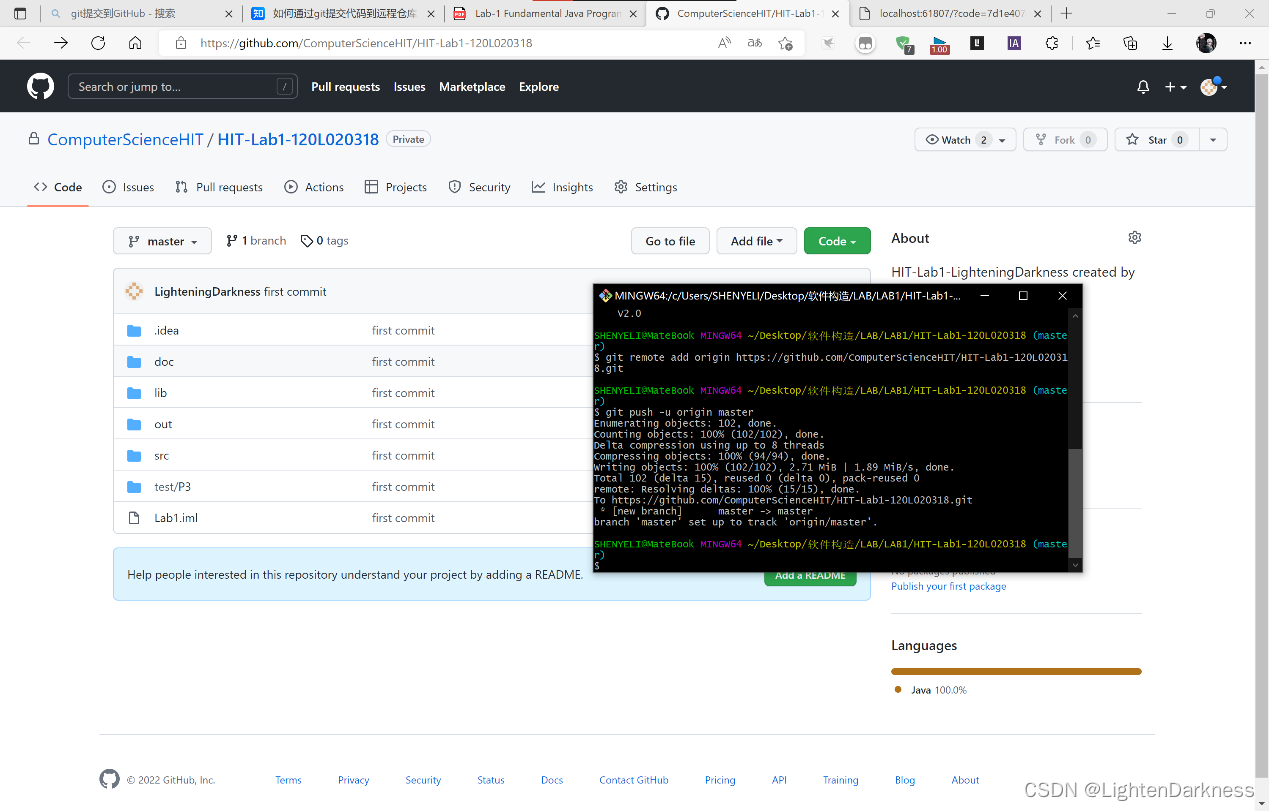This screenshot has width=1269, height=811.
Task: Click the green shield extension icon
Action: (903, 43)
